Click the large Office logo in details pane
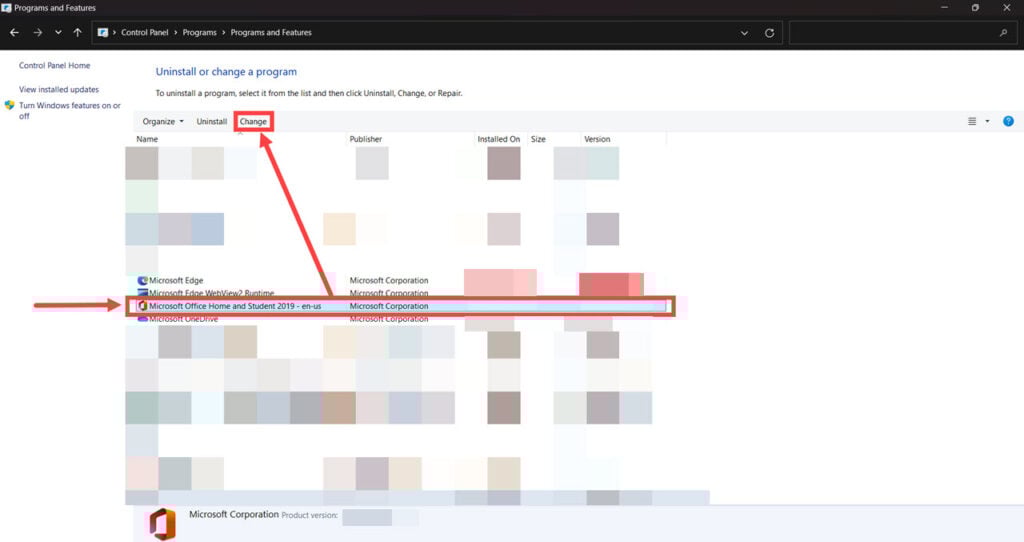Viewport: 1024px width, 542px height. [162, 524]
